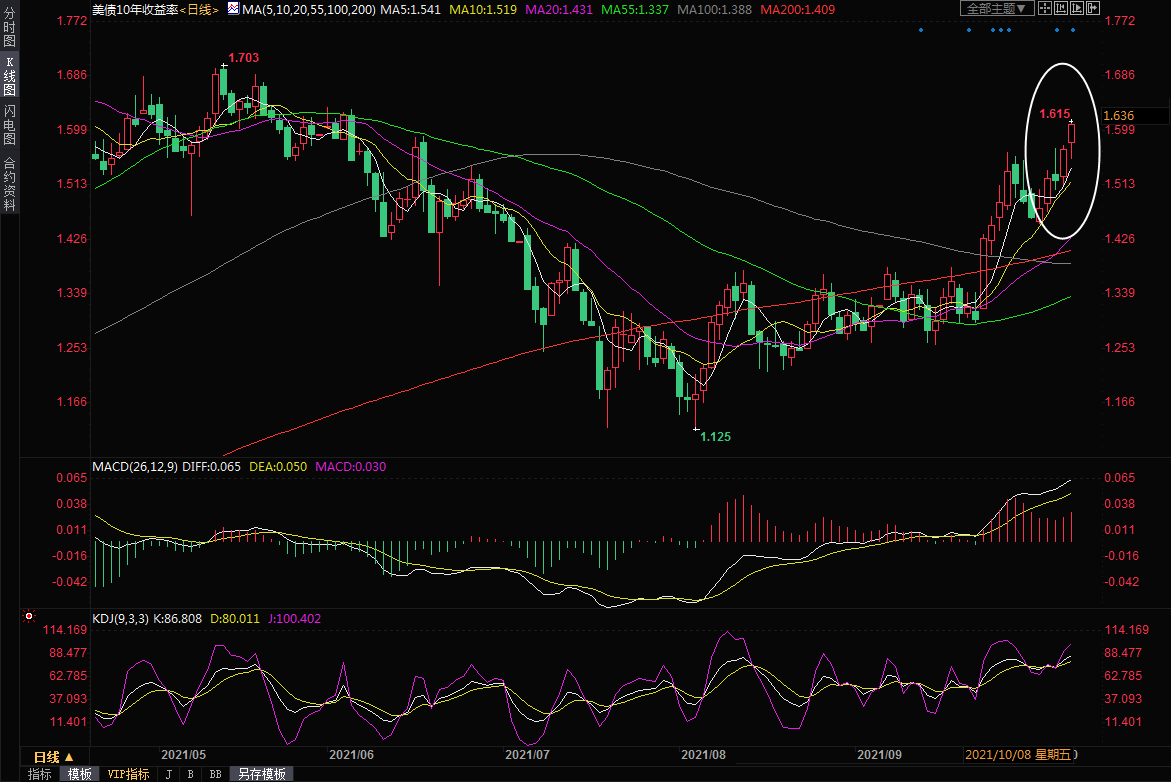Click the red gear icon beside KDJ panel
The image size is (1171, 782).
point(29,616)
